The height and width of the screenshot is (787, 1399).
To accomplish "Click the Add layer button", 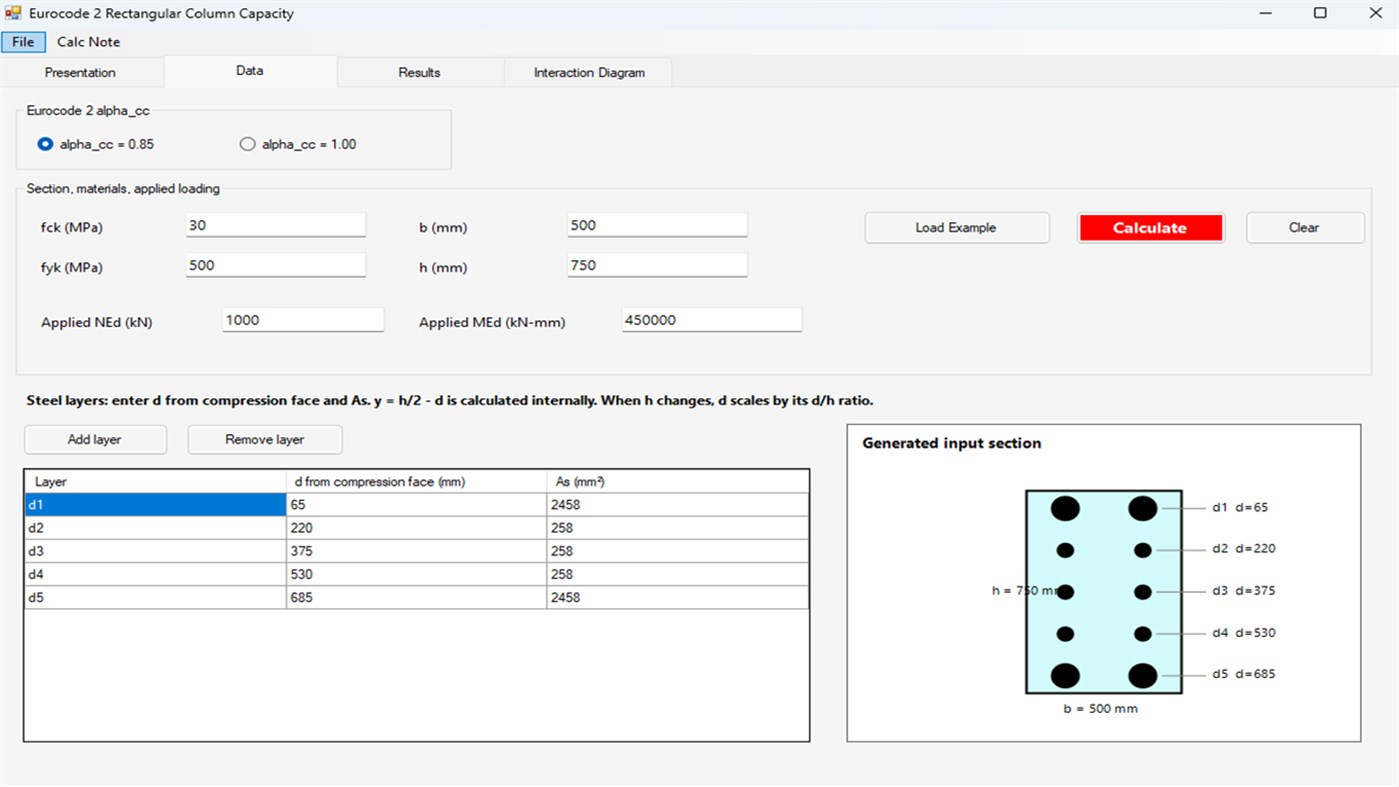I will pyautogui.click(x=95, y=439).
